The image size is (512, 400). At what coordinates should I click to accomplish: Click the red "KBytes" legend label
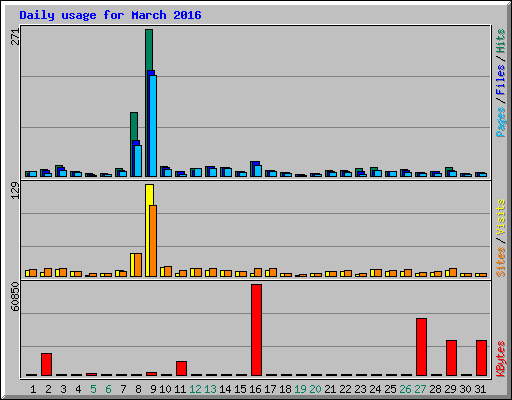[501, 359]
